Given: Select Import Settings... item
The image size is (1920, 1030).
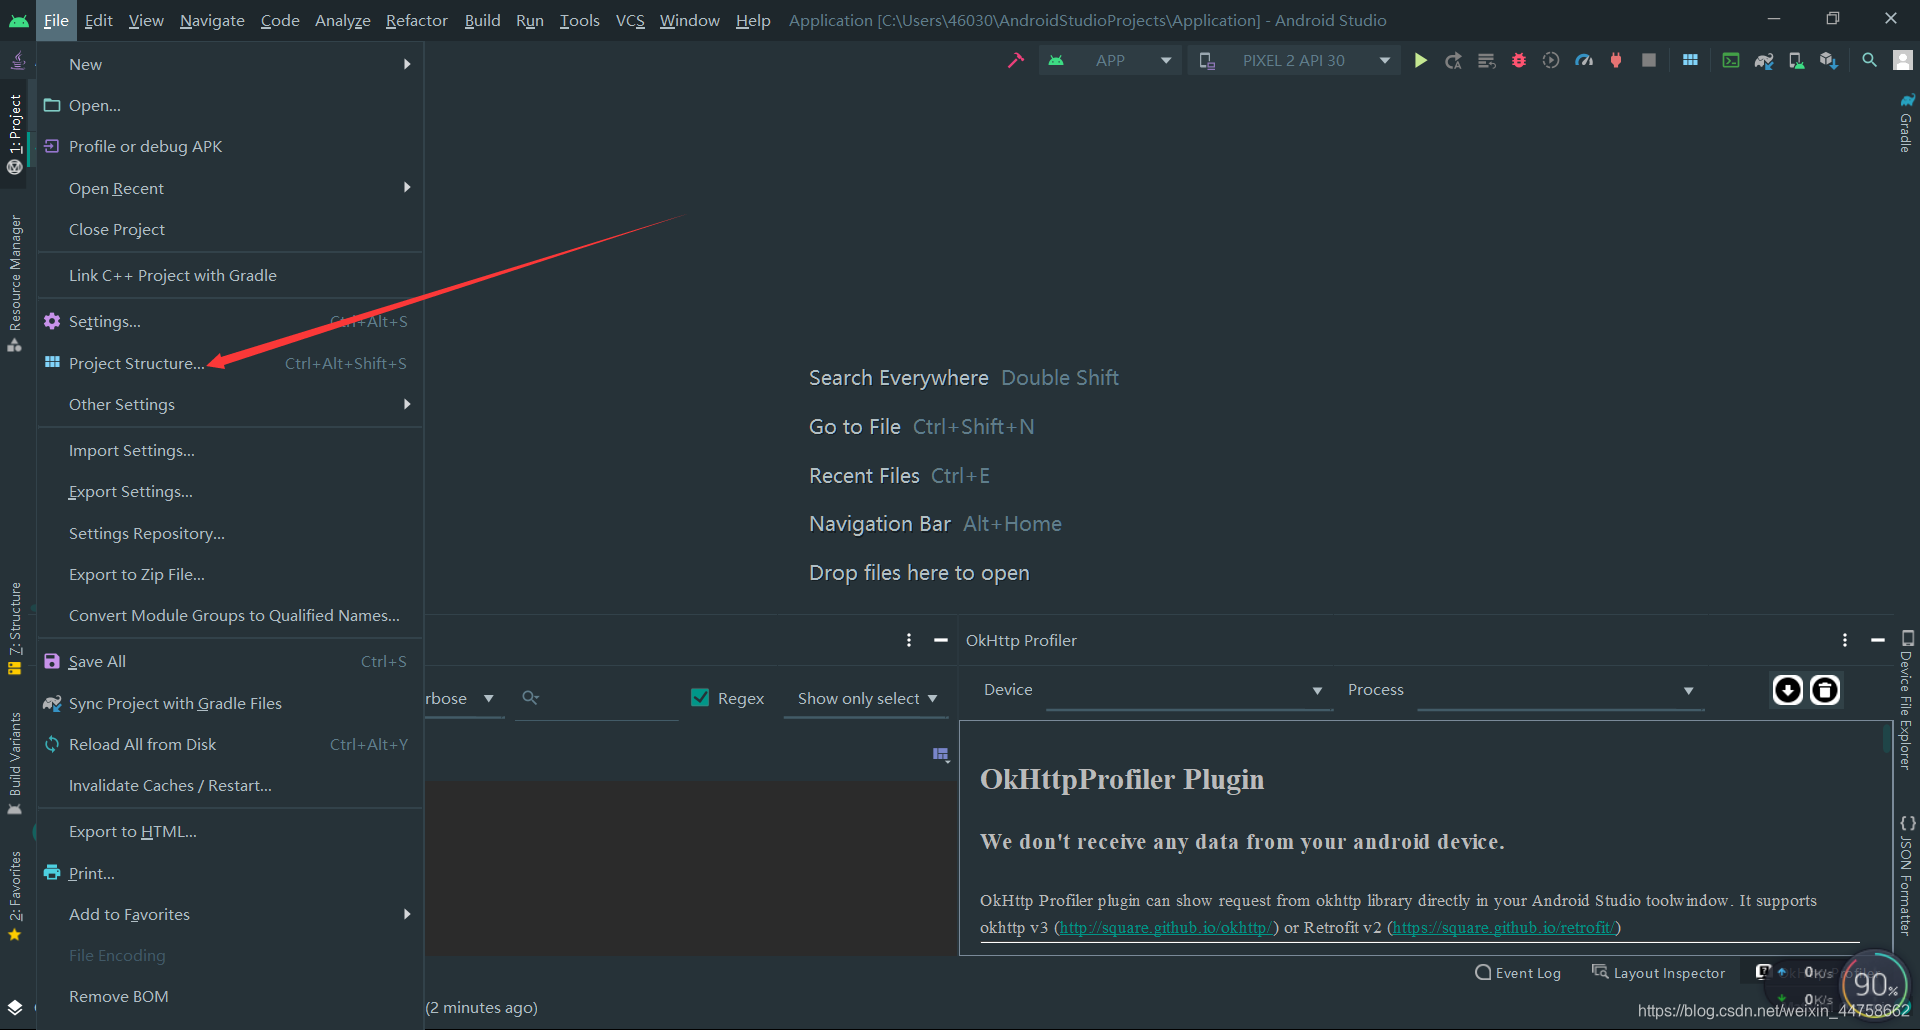Looking at the screenshot, I should 231,450.
